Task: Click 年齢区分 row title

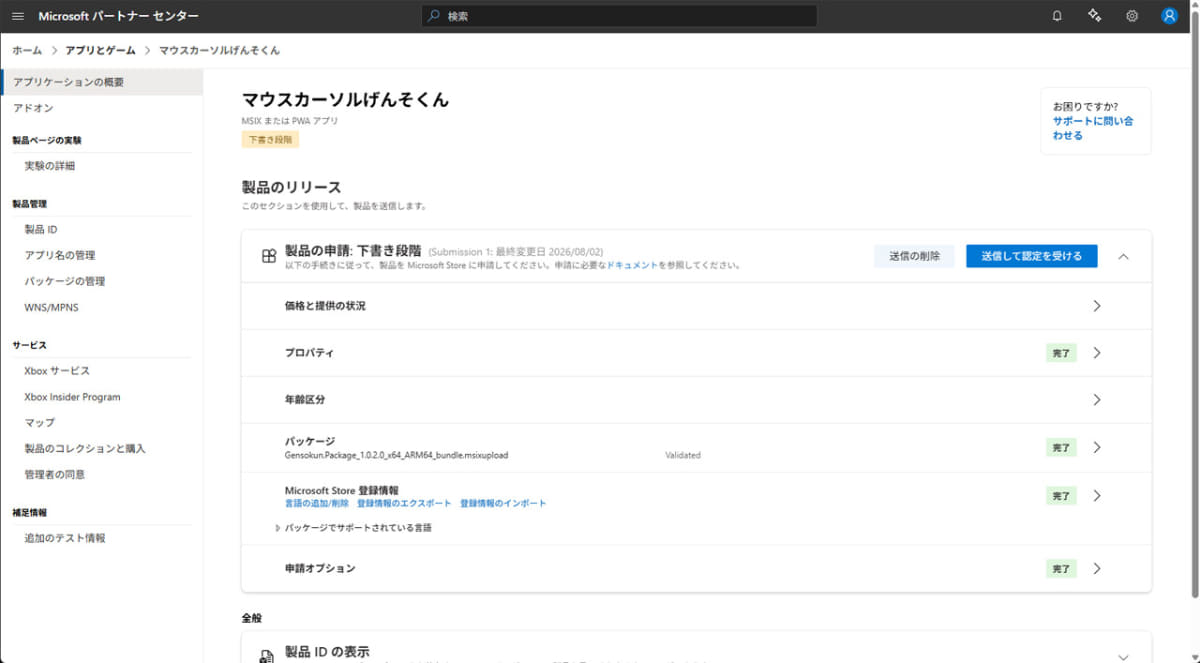Action: 305,400
